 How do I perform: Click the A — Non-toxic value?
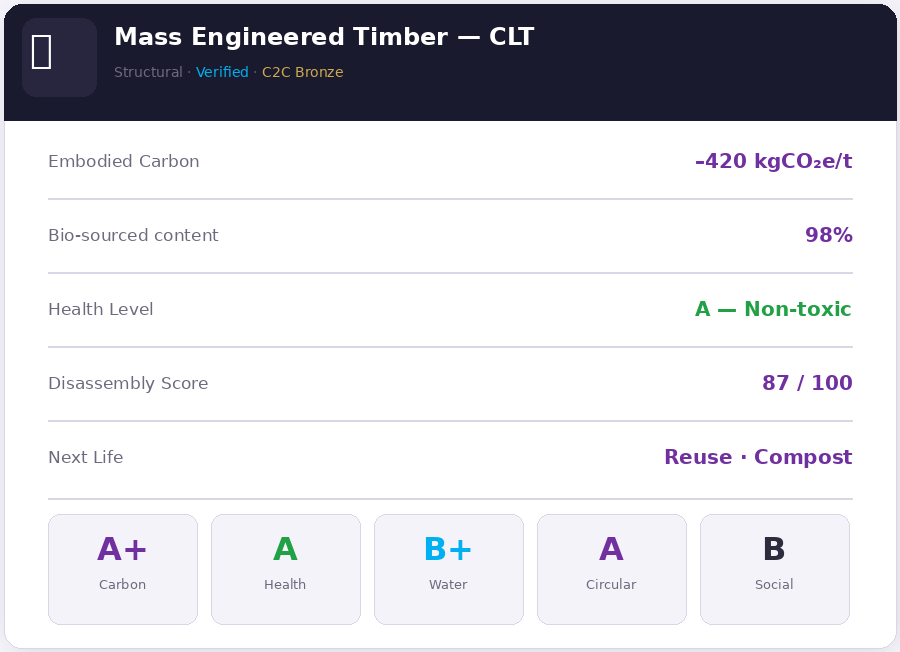pyautogui.click(x=773, y=309)
